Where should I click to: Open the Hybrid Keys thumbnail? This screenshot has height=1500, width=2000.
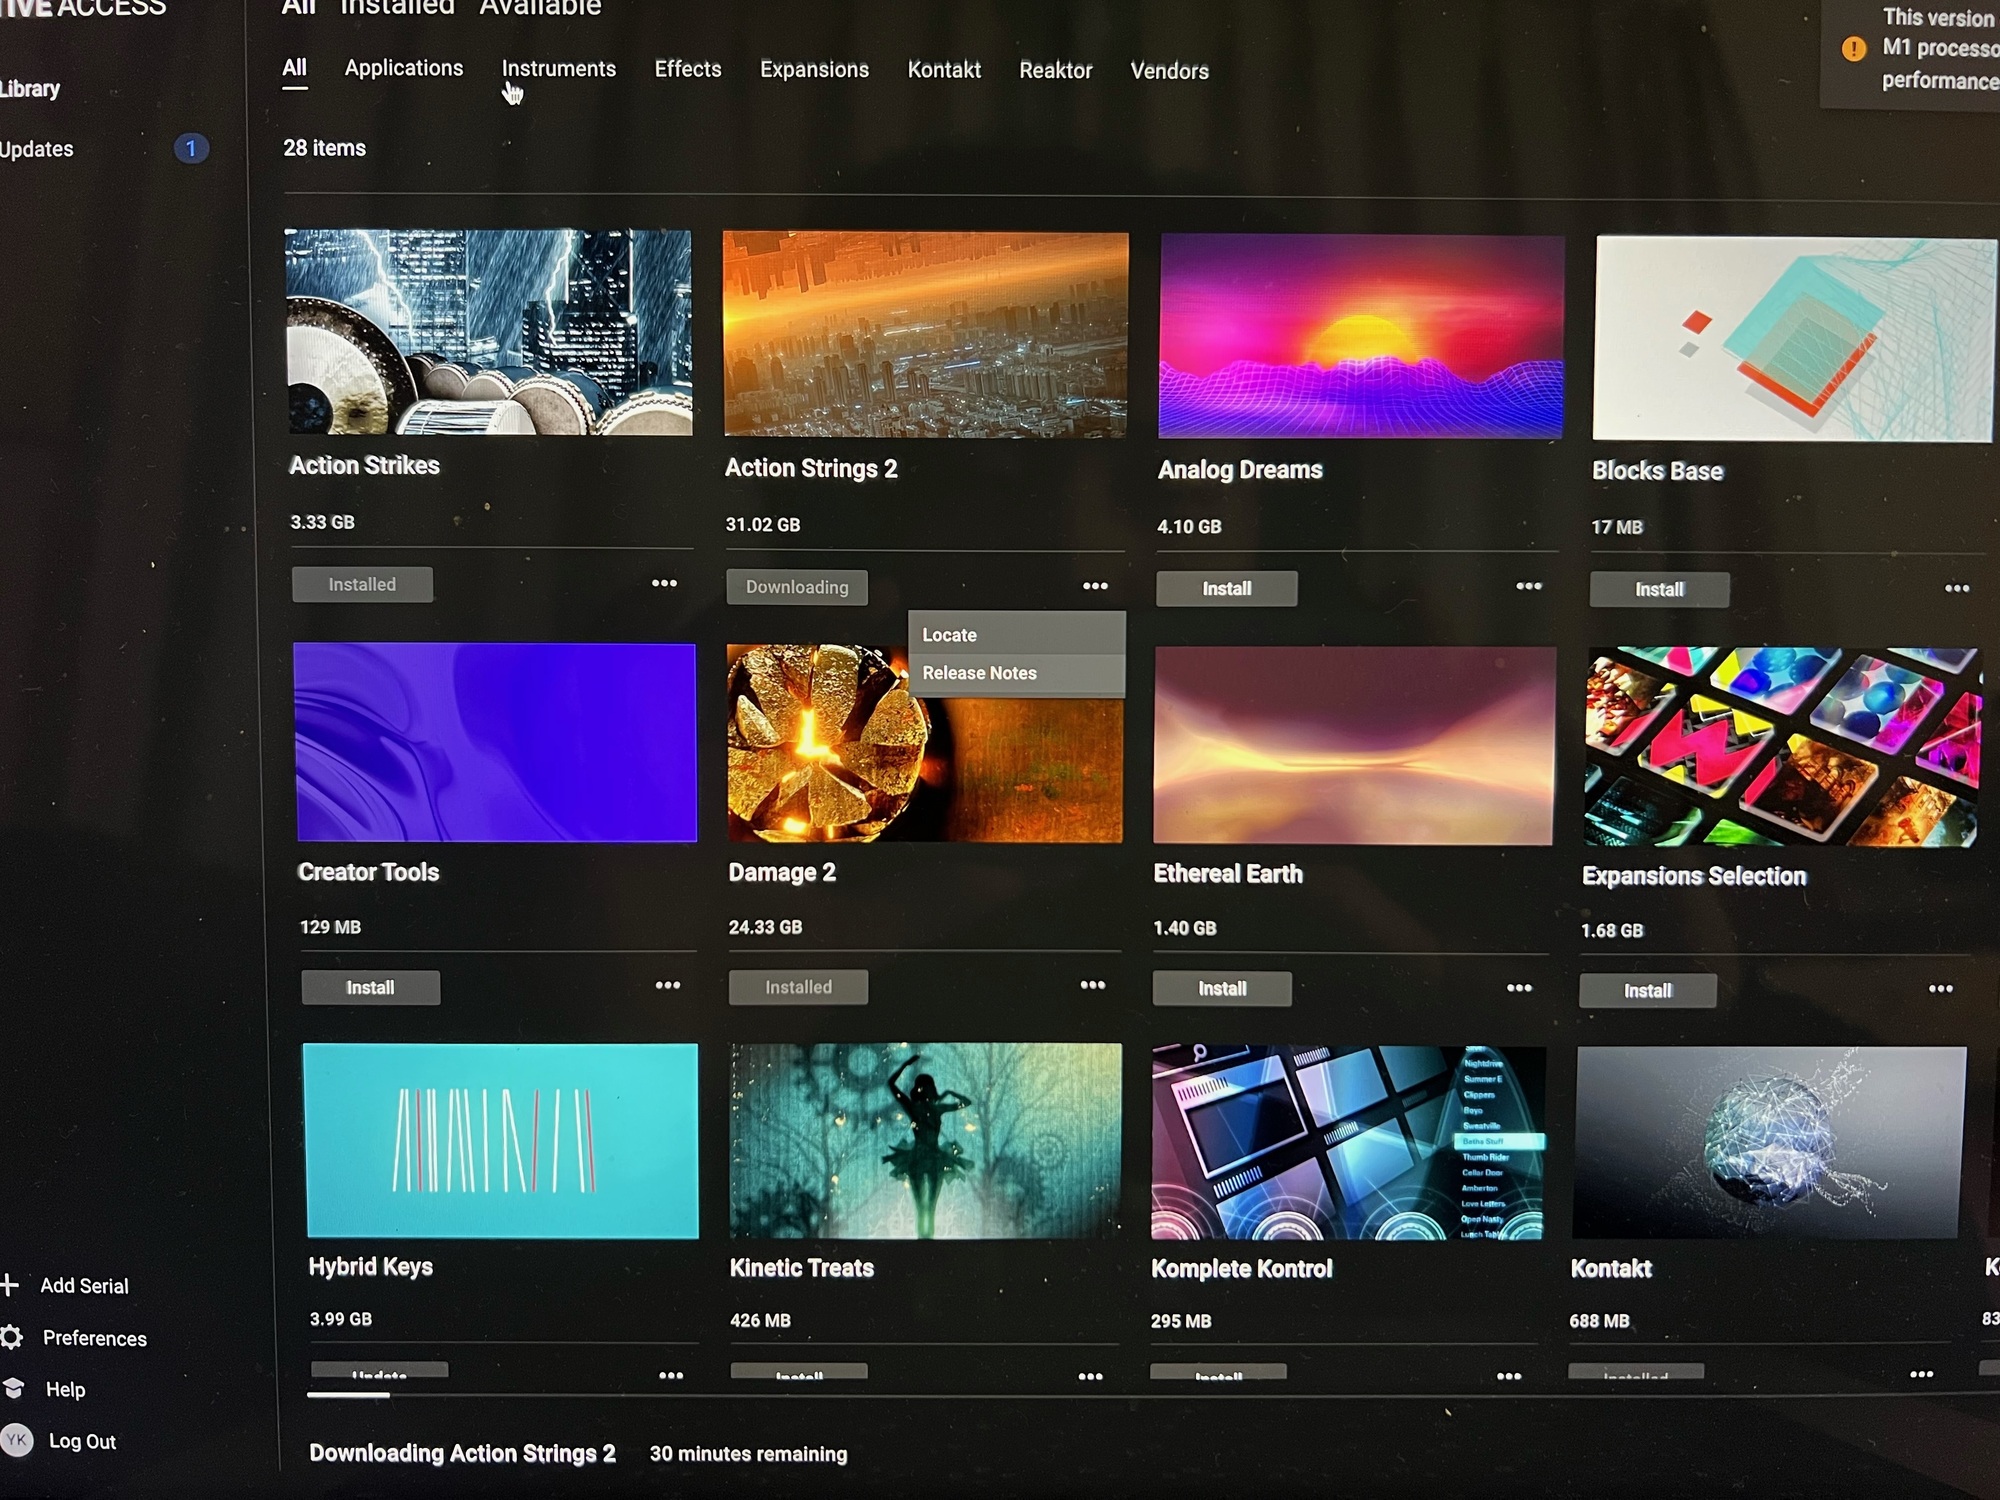tap(501, 1141)
